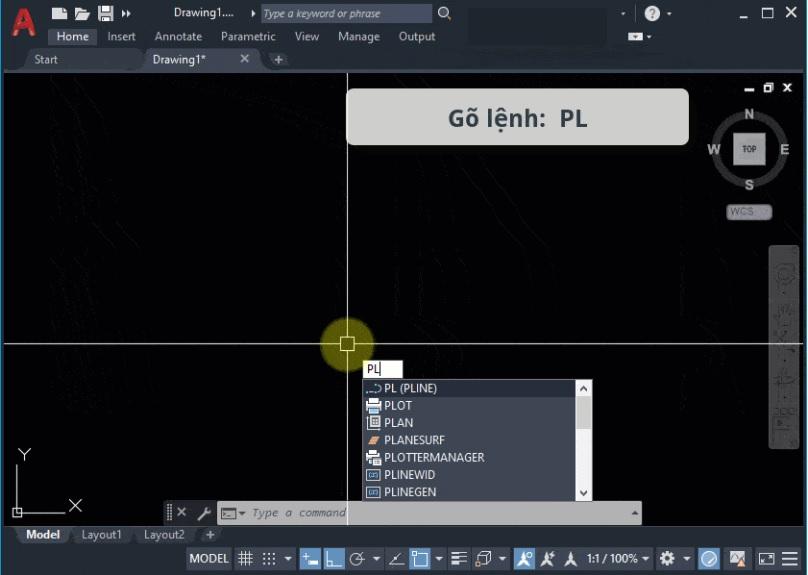
Task: Switch to the Layout1 tab
Action: click(x=101, y=535)
